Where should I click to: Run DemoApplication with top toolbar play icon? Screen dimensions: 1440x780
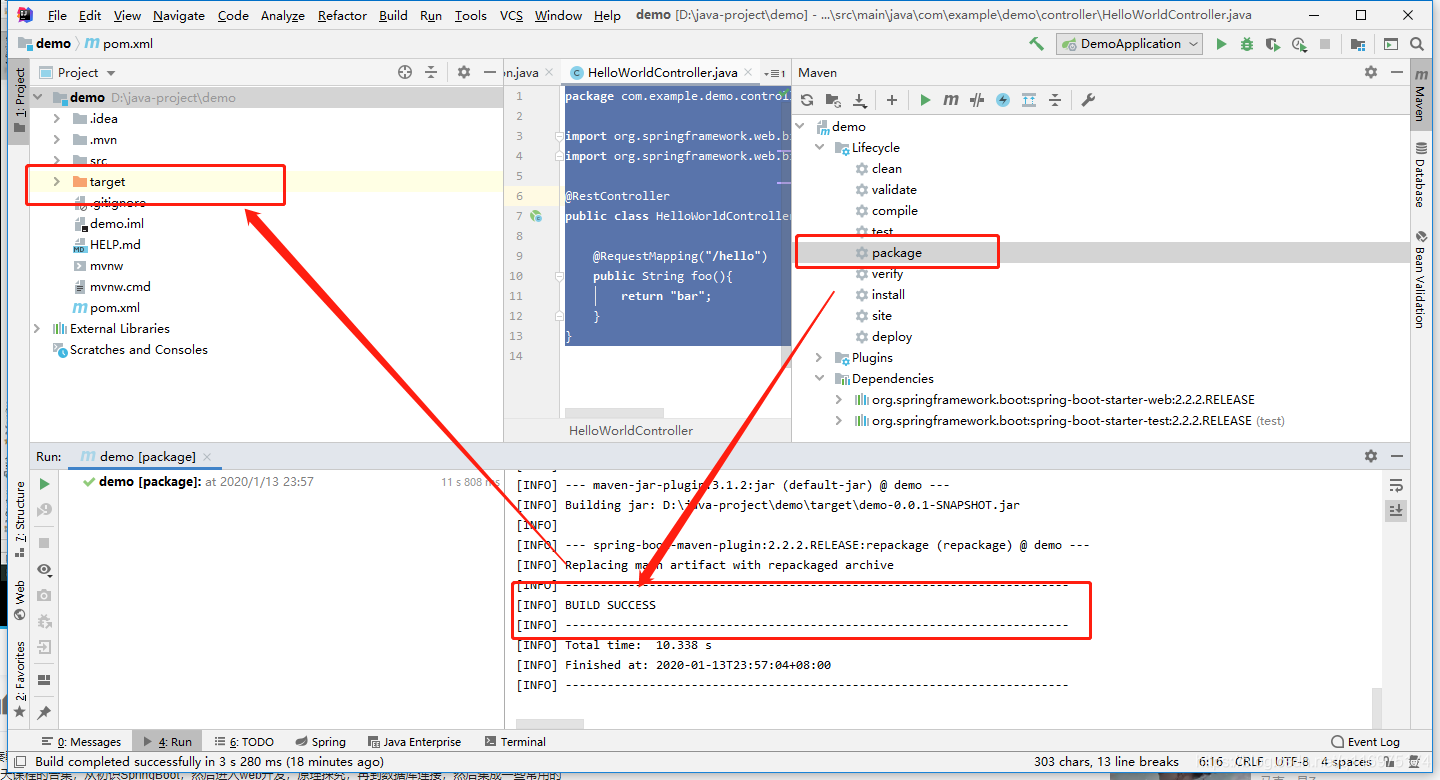1221,44
